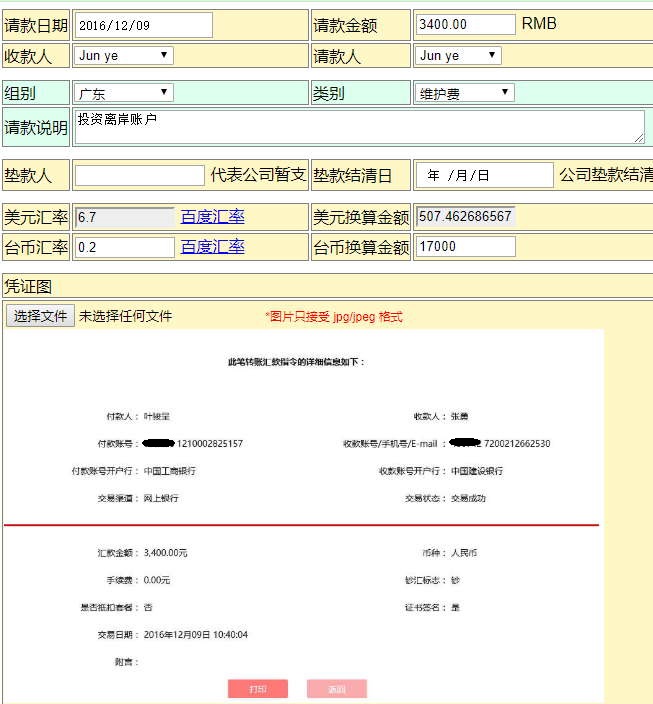653x704 pixels.
Task: Click the payee account 7200212662530 text
Action: pyautogui.click(x=517, y=444)
